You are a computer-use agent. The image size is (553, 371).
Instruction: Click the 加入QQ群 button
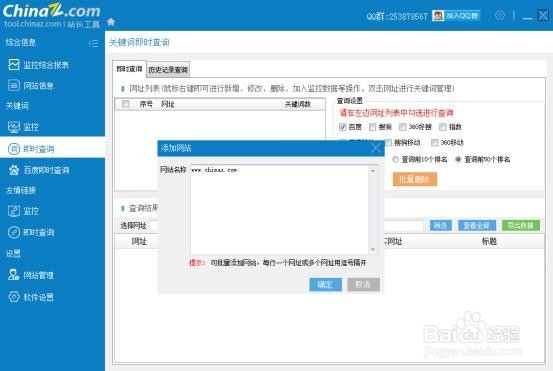pos(456,16)
